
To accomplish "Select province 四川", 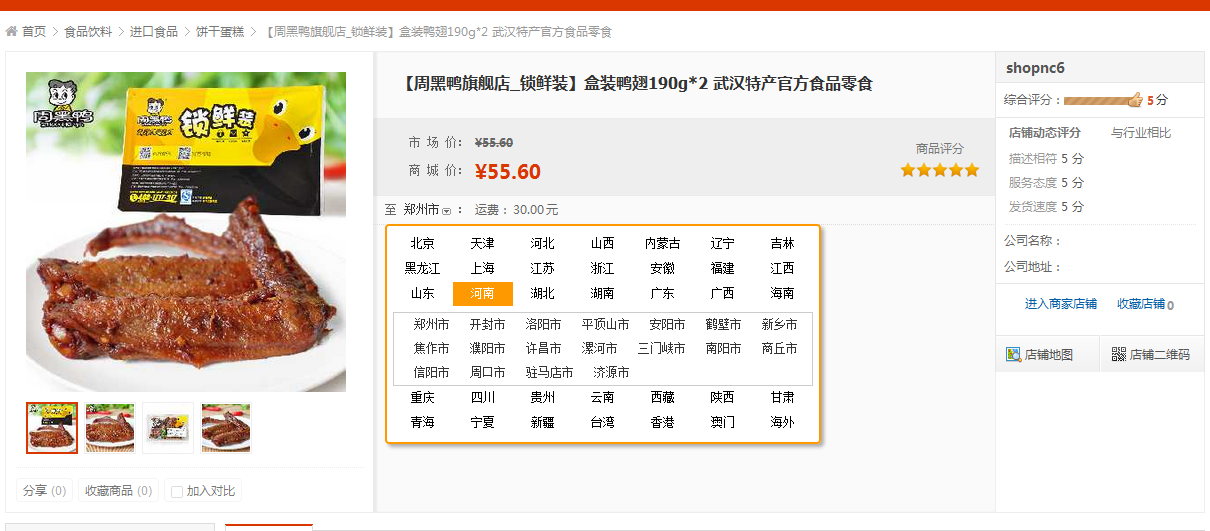I will [x=482, y=397].
